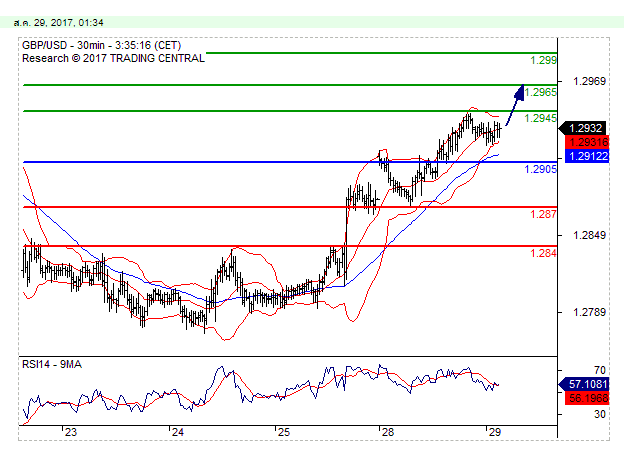Image resolution: width=624 pixels, height=452 pixels.
Task: Click the red 1.29316 price tag
Action: pos(584,142)
